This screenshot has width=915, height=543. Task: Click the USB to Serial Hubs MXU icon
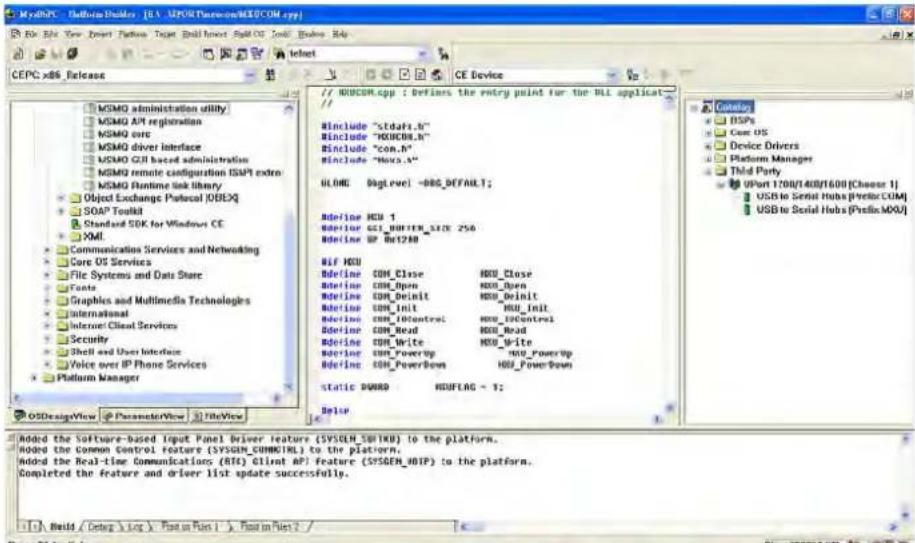(x=747, y=209)
